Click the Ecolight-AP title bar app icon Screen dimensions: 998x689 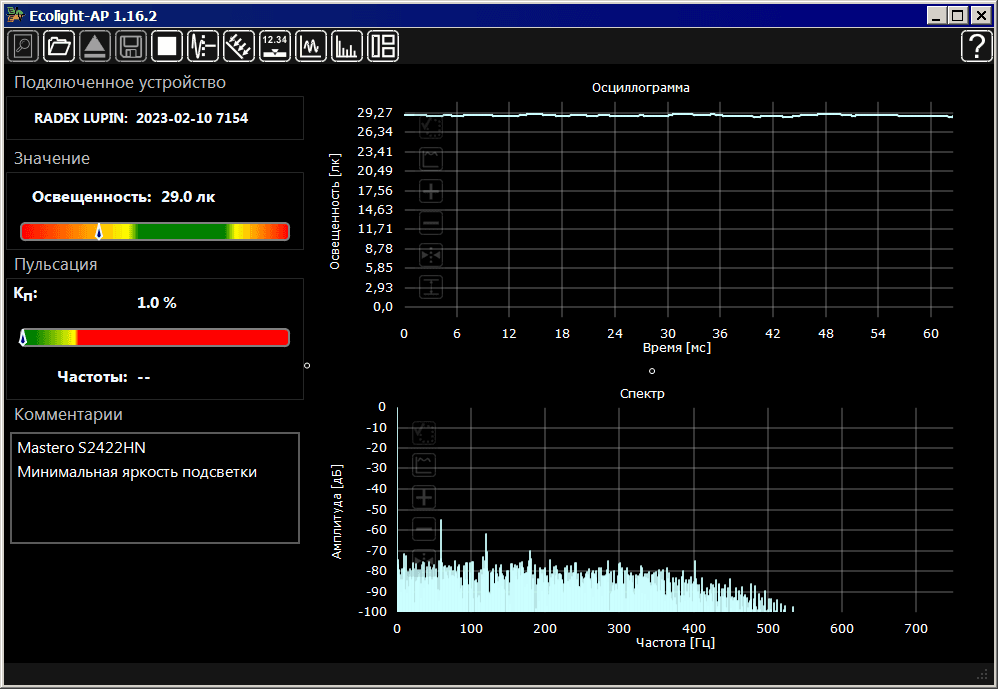[x=15, y=15]
